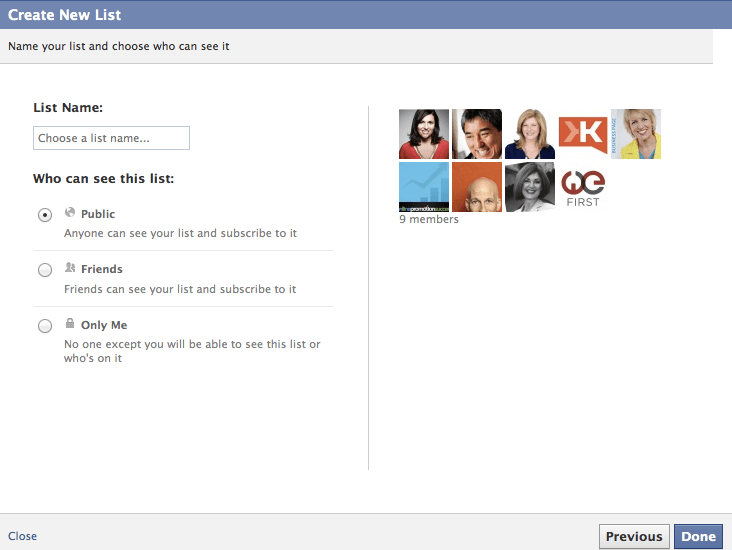732x550 pixels.
Task: Click the '9 members' text
Action: pos(429,219)
